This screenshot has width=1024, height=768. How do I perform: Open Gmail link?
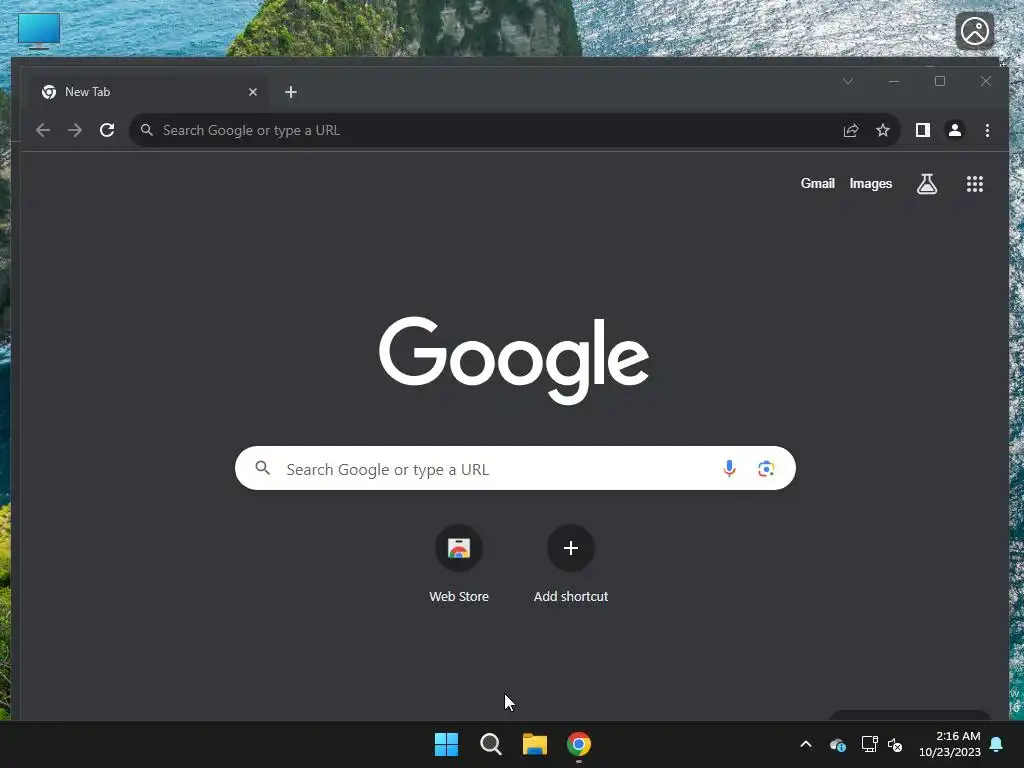(818, 184)
